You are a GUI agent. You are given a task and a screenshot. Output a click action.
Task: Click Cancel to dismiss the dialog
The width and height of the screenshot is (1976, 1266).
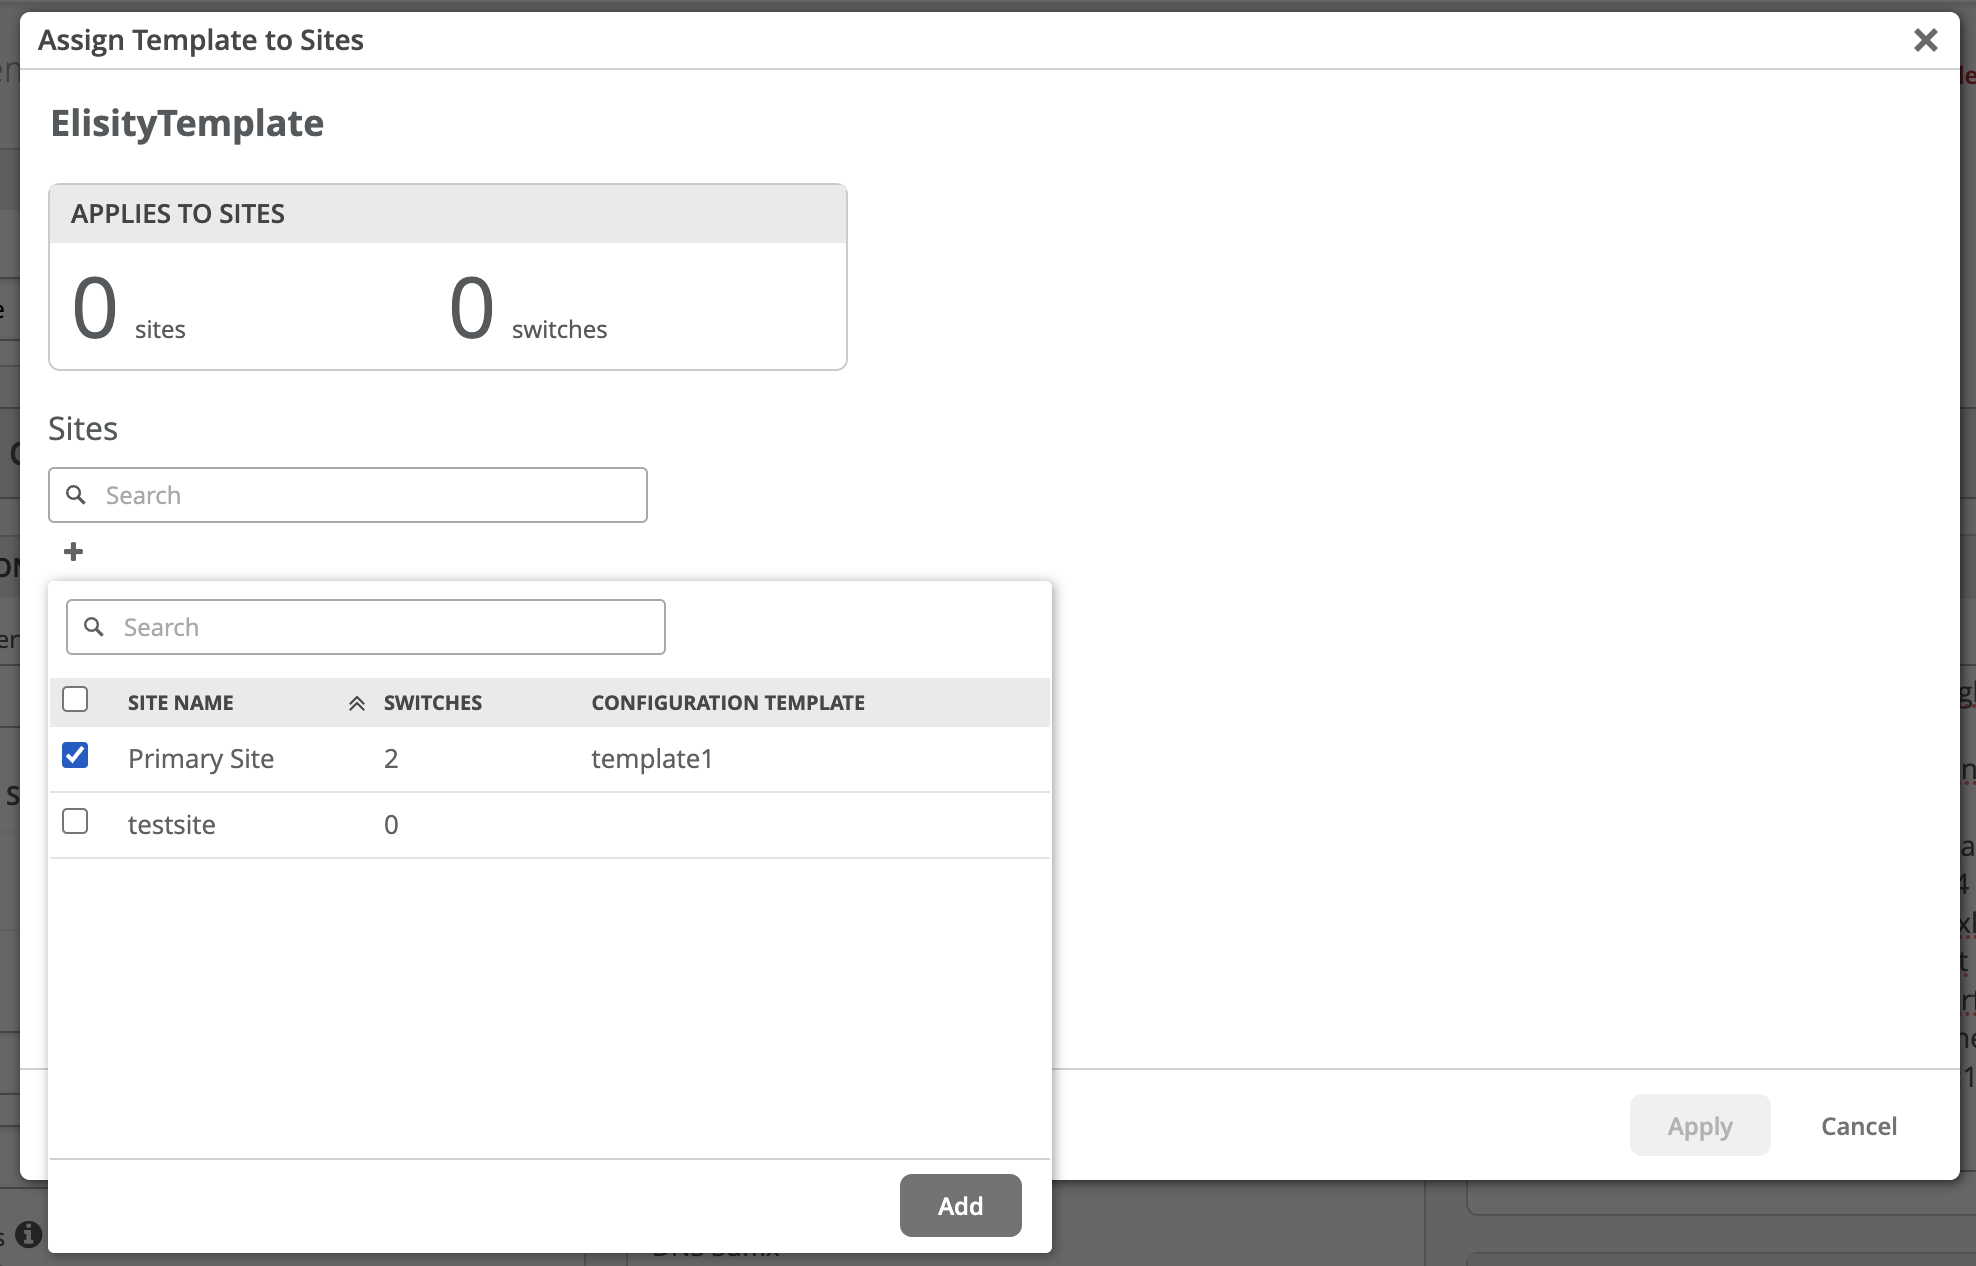pos(1858,1126)
